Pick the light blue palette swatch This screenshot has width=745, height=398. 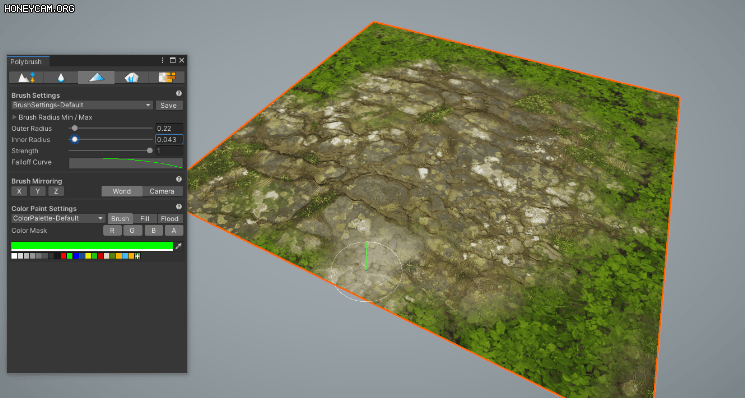click(125, 256)
